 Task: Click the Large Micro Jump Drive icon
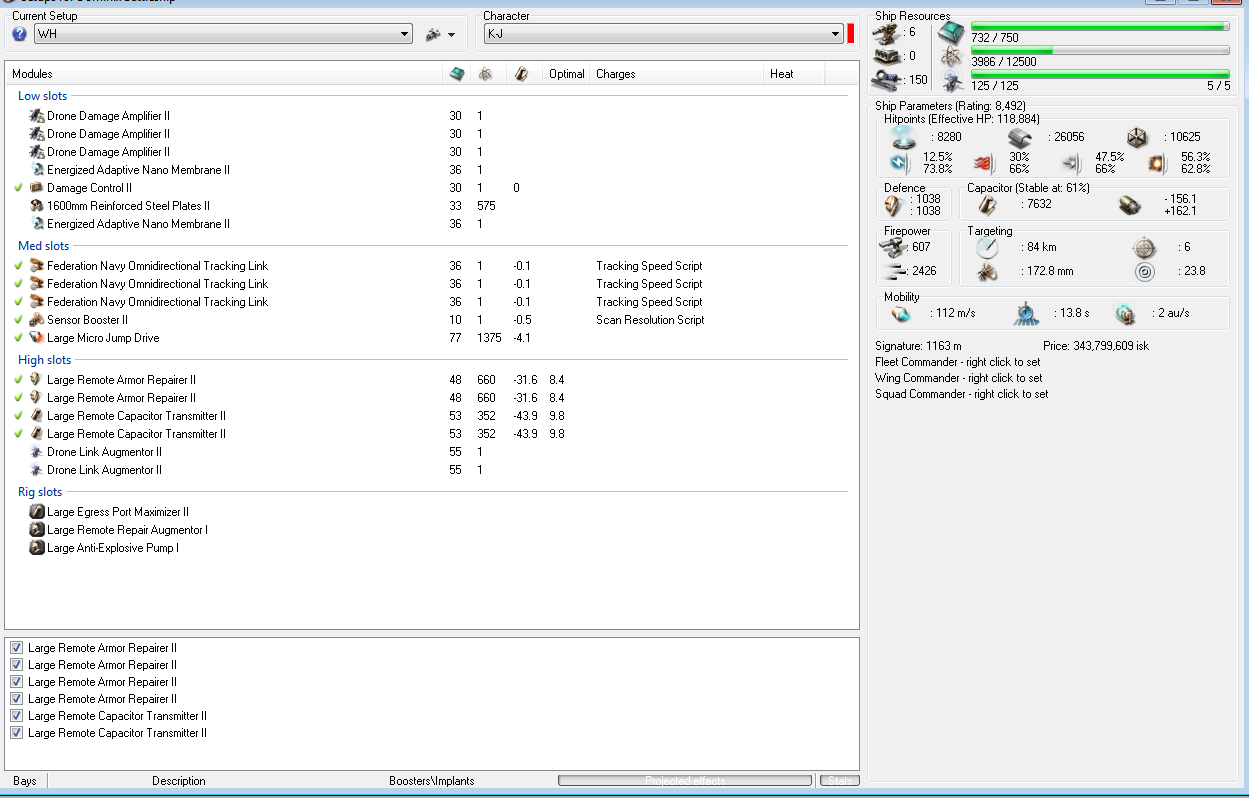[37, 338]
